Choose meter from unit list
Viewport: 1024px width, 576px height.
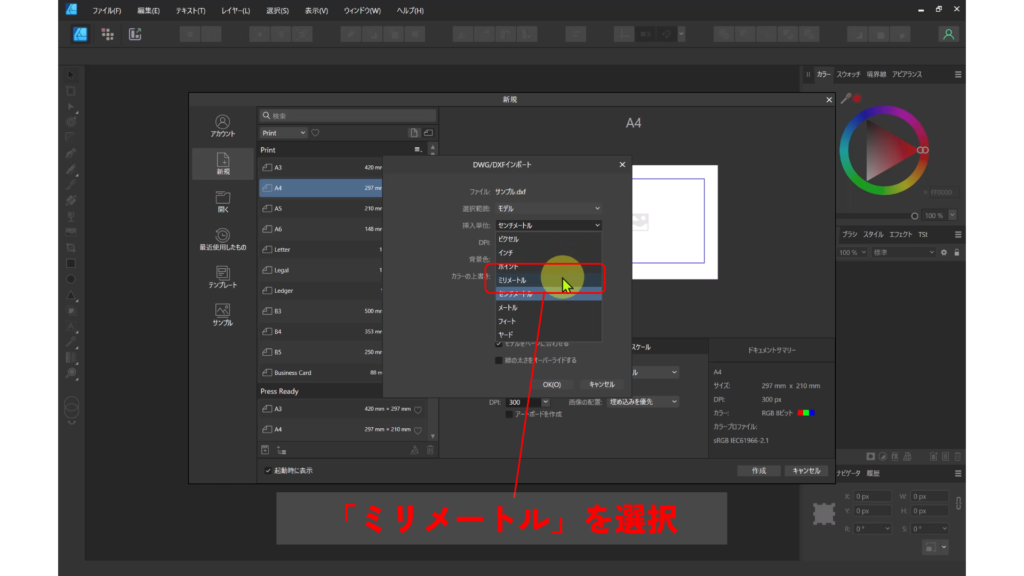pos(549,308)
